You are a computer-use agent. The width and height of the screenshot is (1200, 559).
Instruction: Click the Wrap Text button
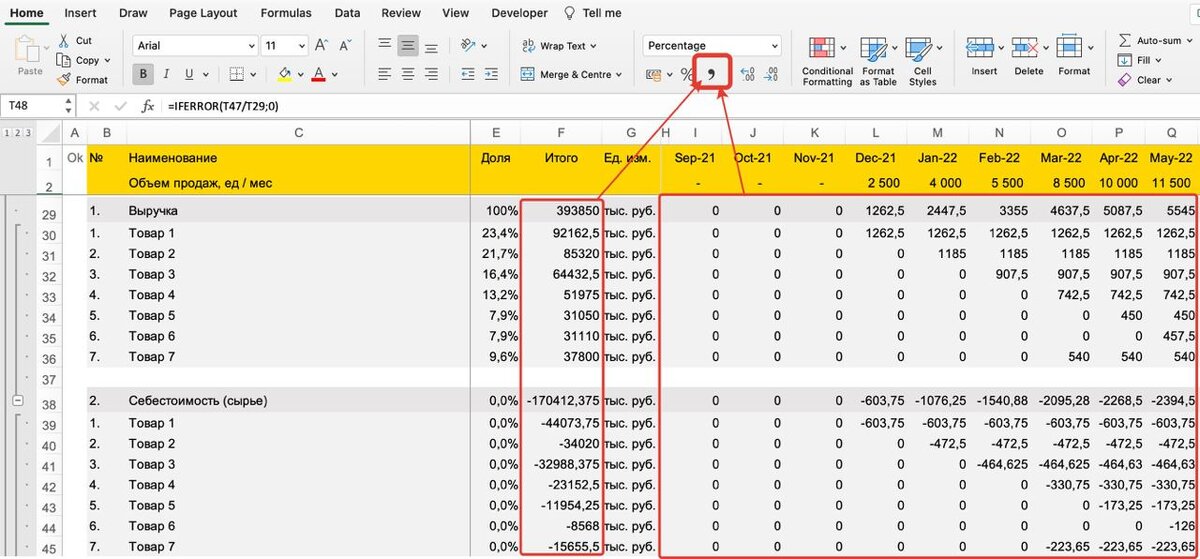558,46
